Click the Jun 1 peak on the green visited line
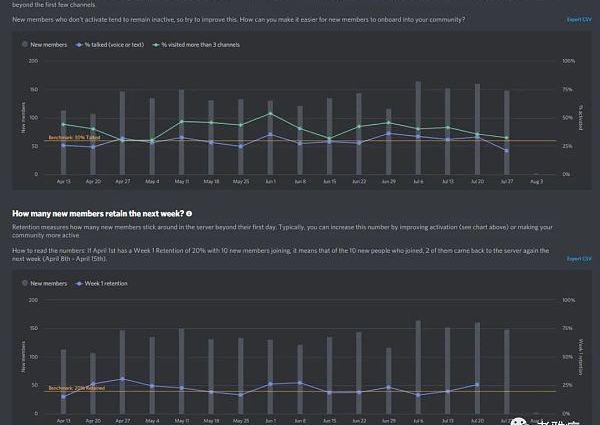The width and height of the screenshot is (600, 425). [270, 113]
